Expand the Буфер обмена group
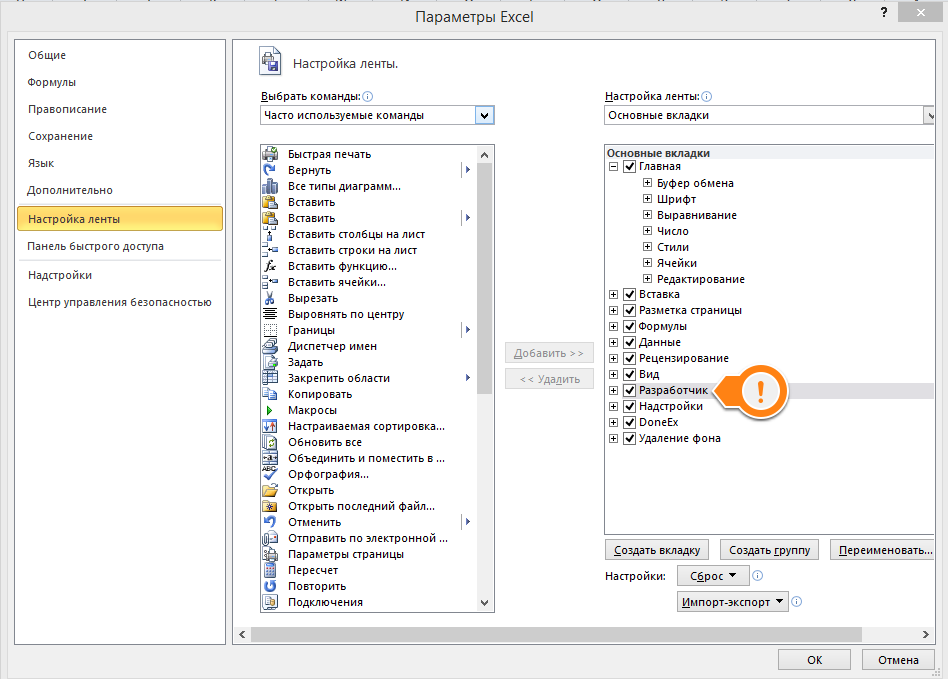This screenshot has height=679, width=948. coord(647,183)
